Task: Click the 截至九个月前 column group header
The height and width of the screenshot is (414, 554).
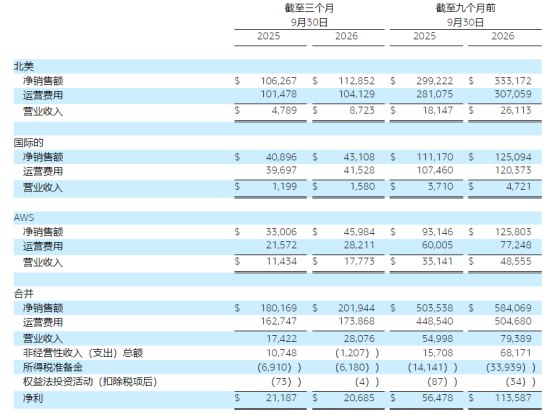Action: [465, 8]
